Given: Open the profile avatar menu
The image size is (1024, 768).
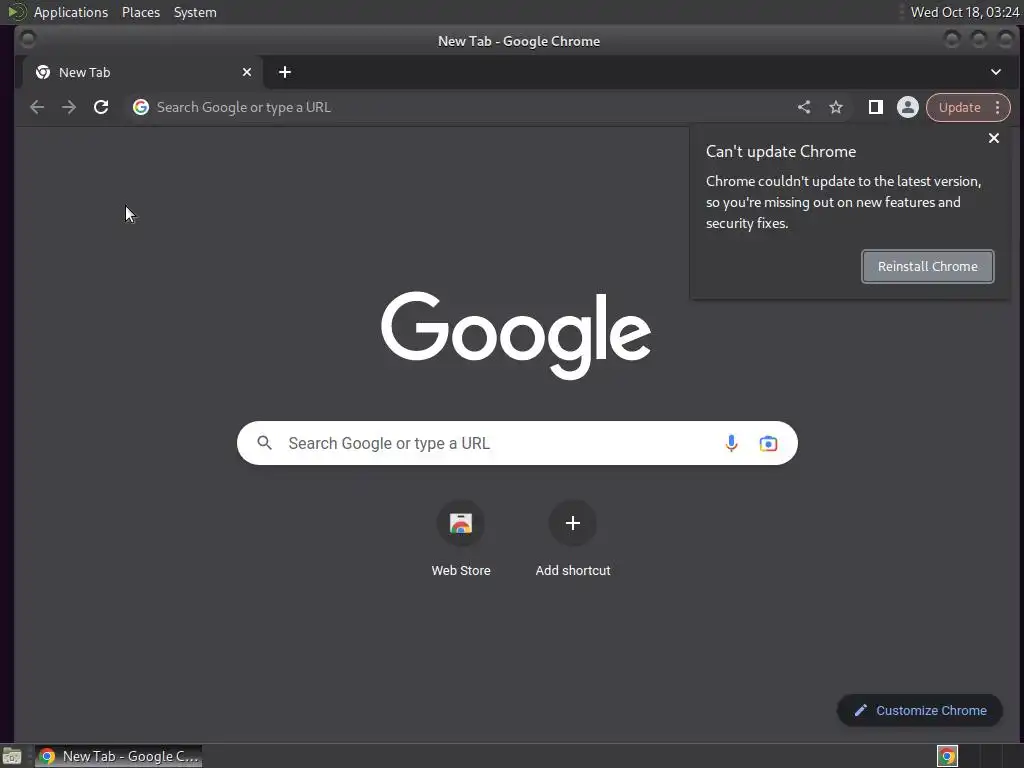Looking at the screenshot, I should coord(908,107).
